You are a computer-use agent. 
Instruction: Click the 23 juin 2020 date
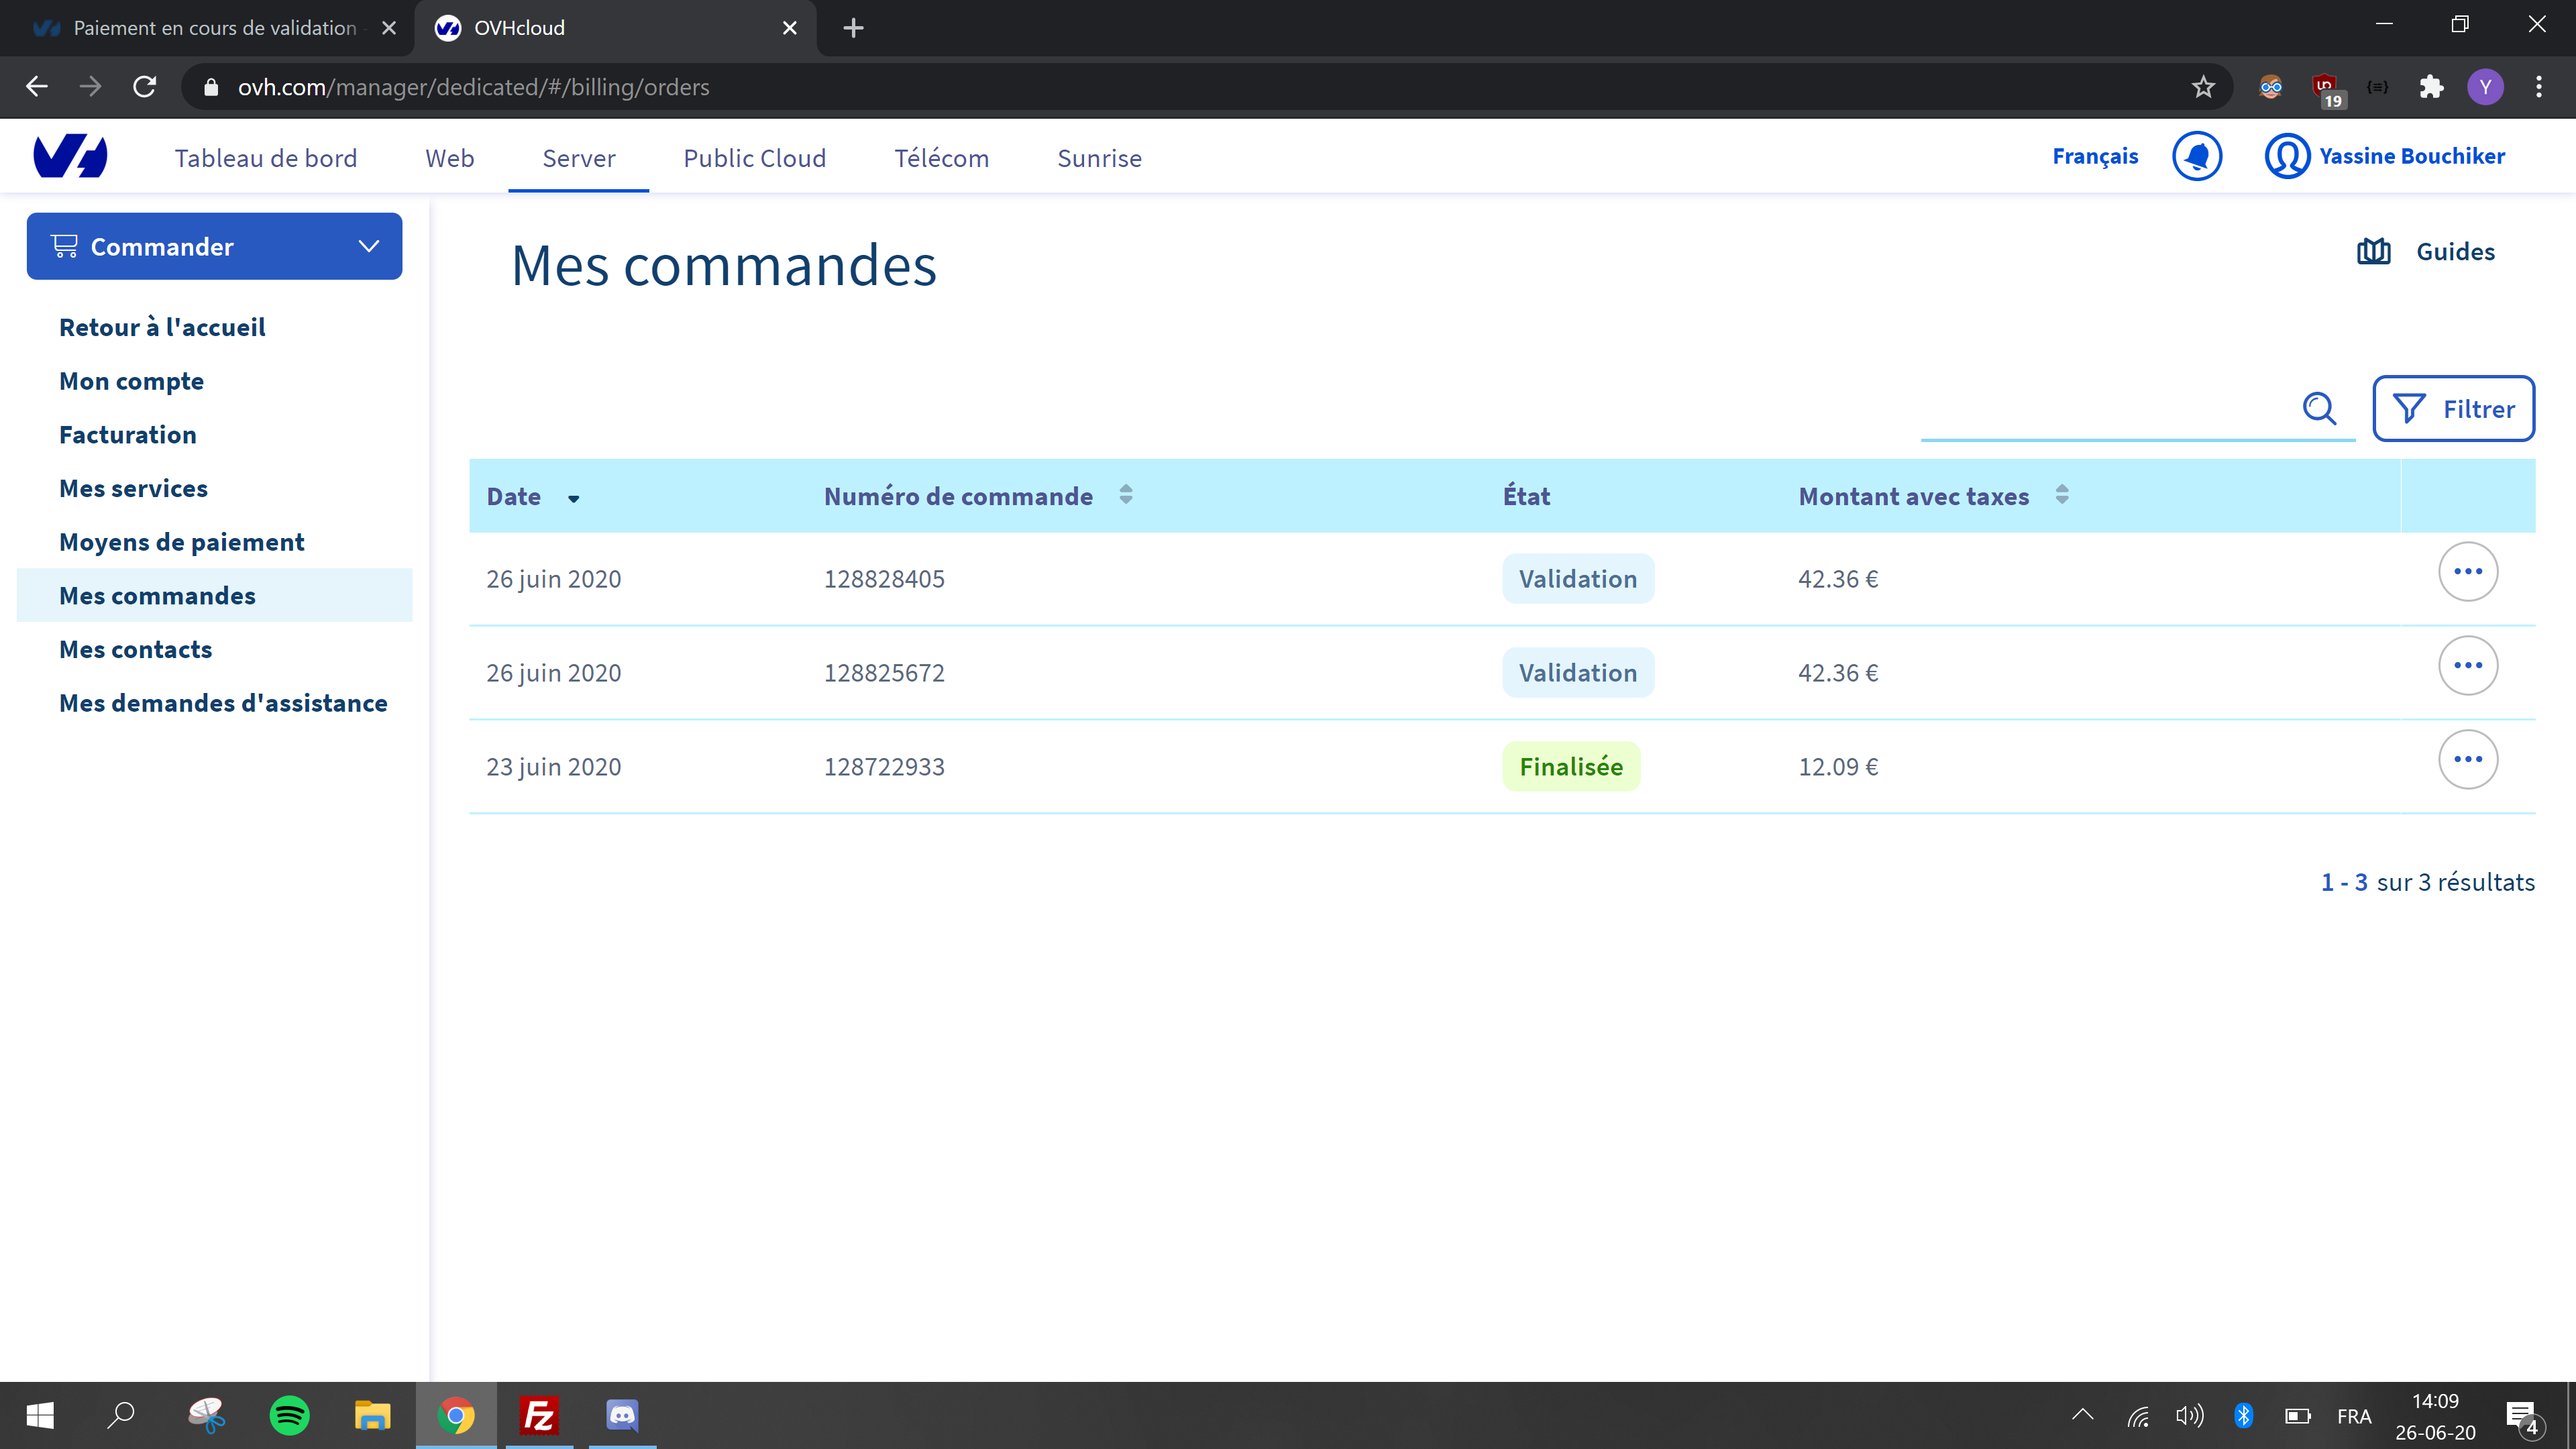pyautogui.click(x=553, y=767)
